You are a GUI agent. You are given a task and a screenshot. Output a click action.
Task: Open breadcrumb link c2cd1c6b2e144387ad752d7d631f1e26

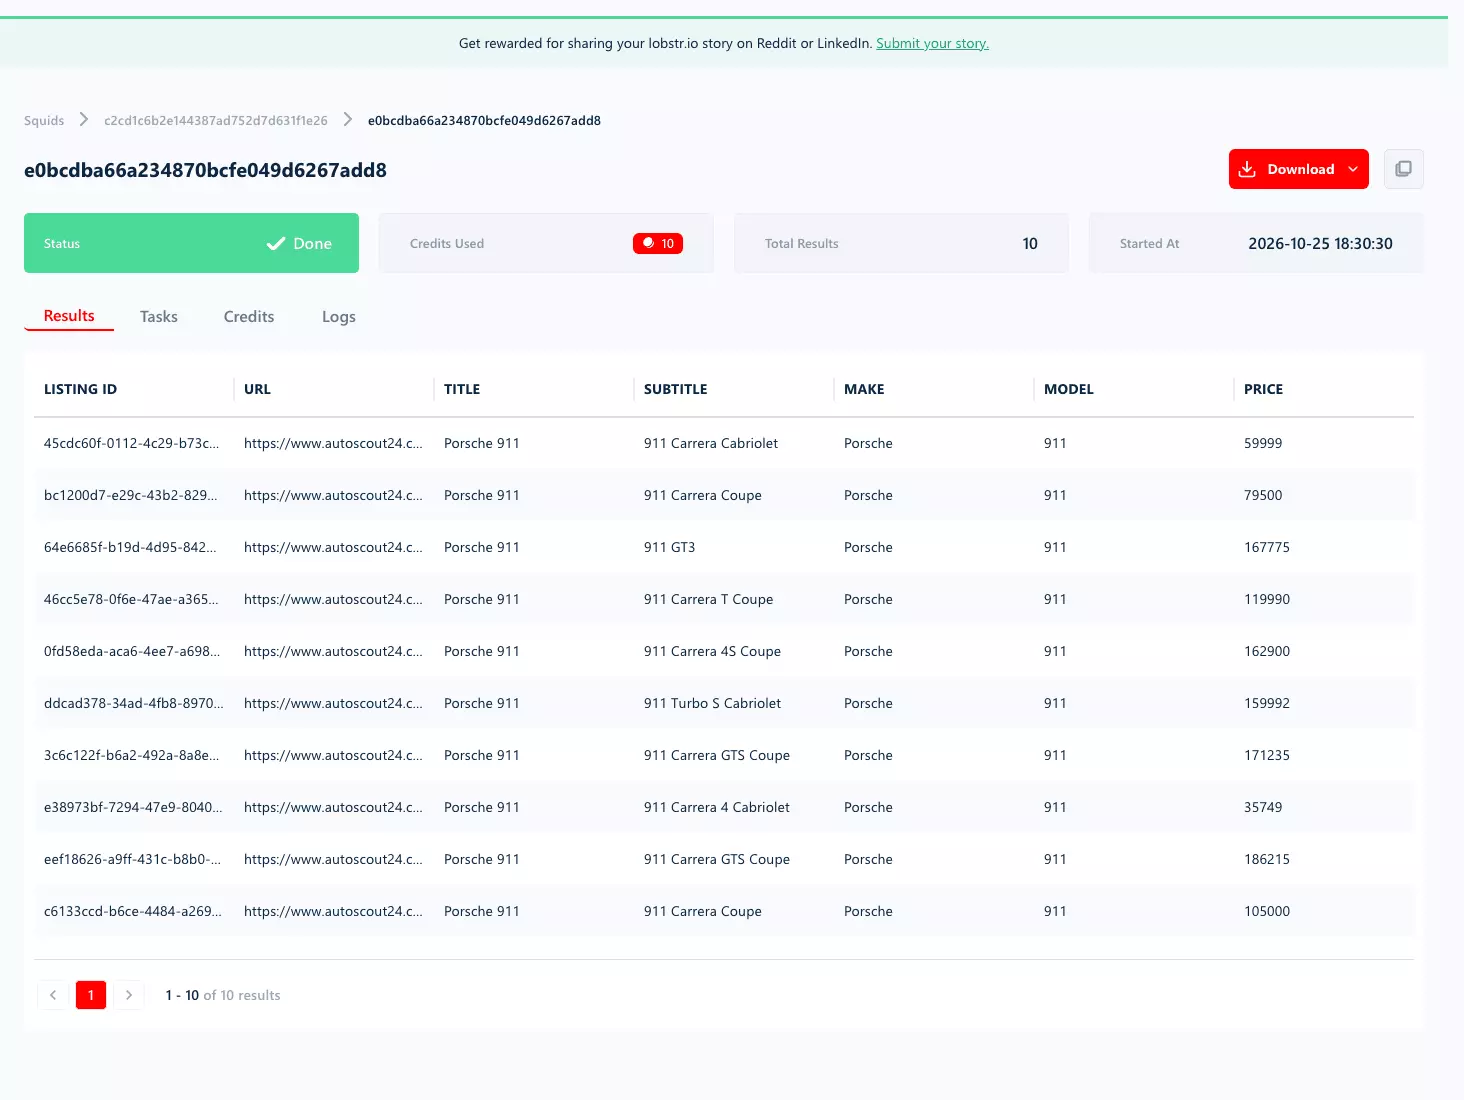point(216,120)
